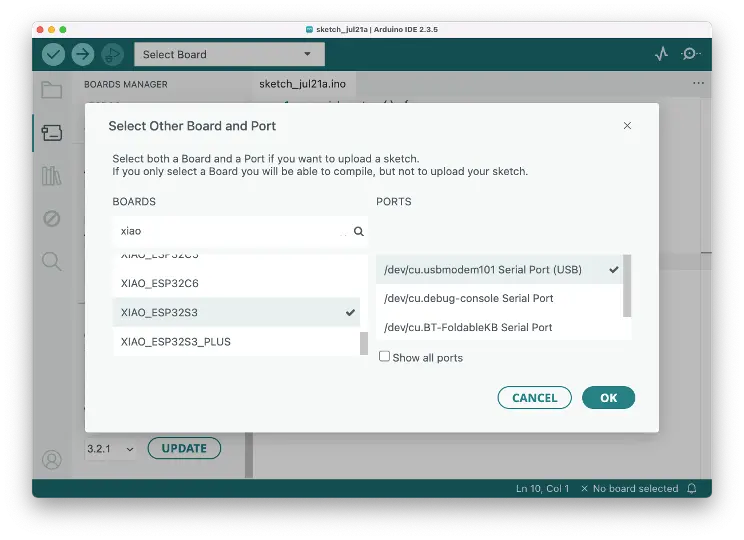Expand the Select Board dropdown
Screen dimensions: 744x540
coord(225,54)
